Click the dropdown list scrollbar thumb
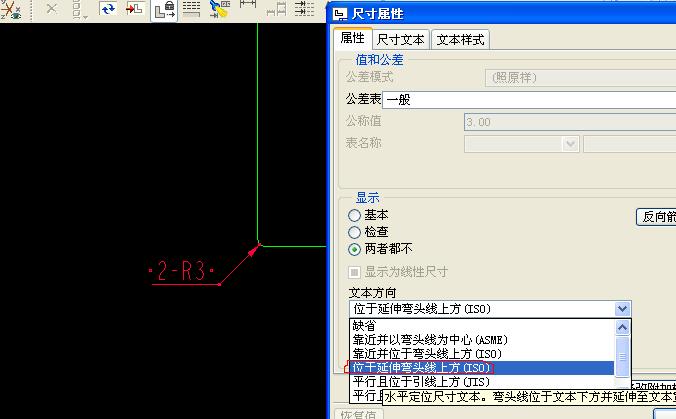676x419 pixels. click(622, 356)
